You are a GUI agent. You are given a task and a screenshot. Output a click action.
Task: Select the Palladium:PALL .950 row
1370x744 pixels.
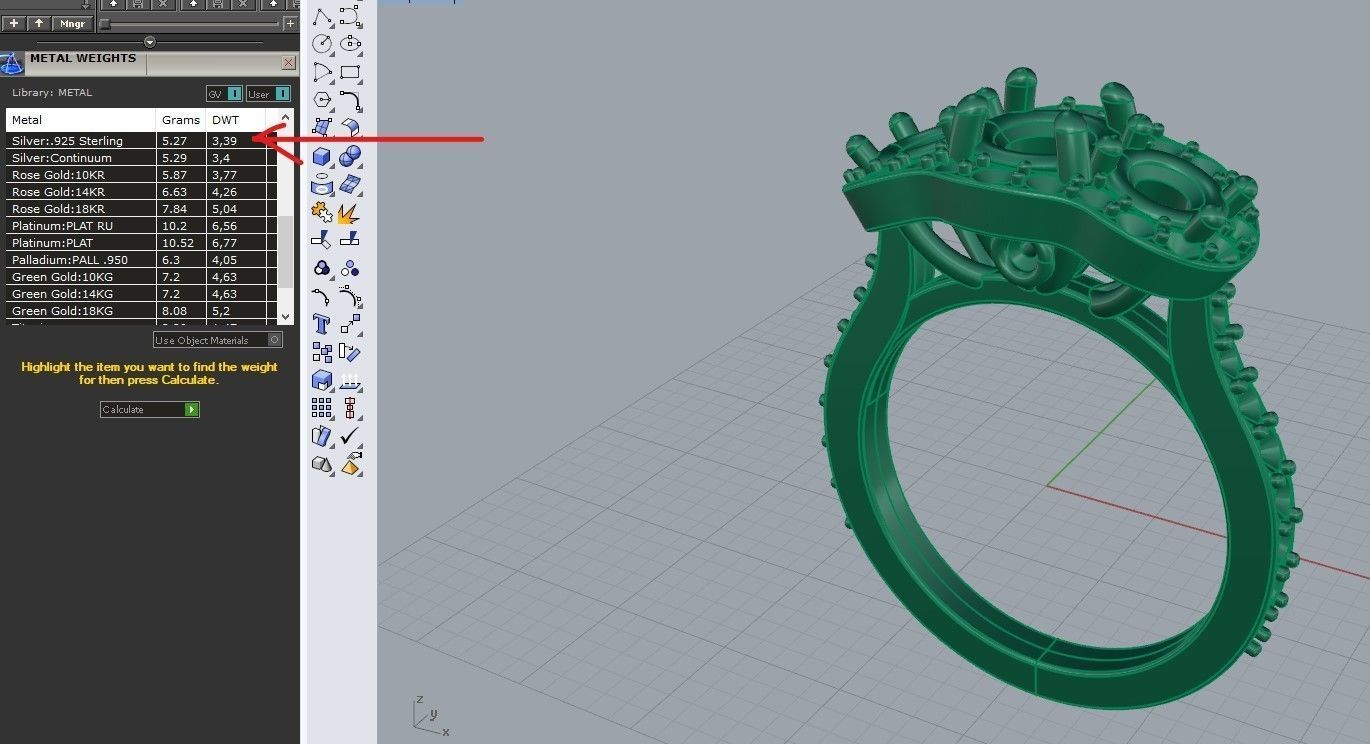coord(141,260)
